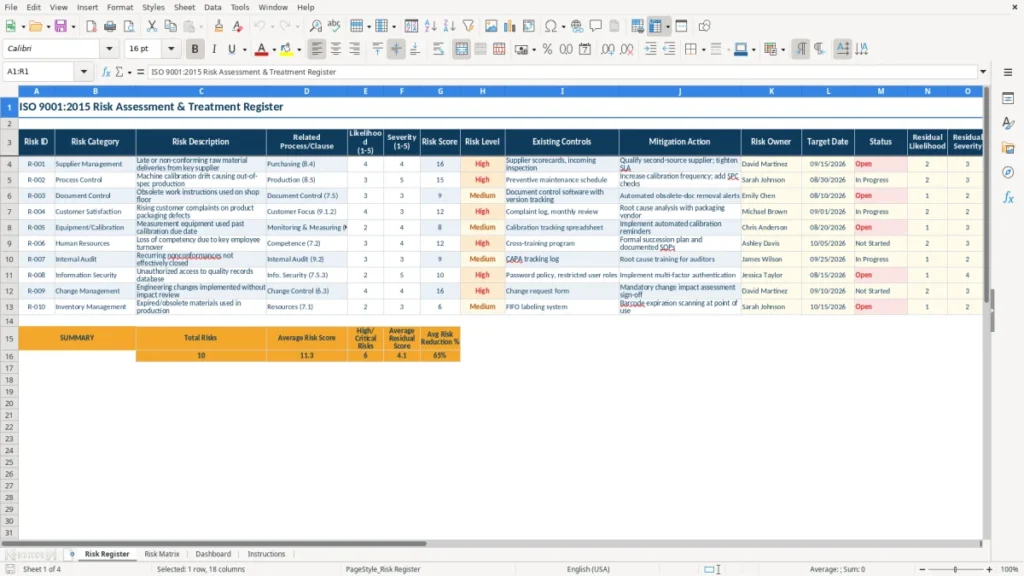Apply the red font color swatch
Screen dimensions: 1024x576
coord(261,49)
